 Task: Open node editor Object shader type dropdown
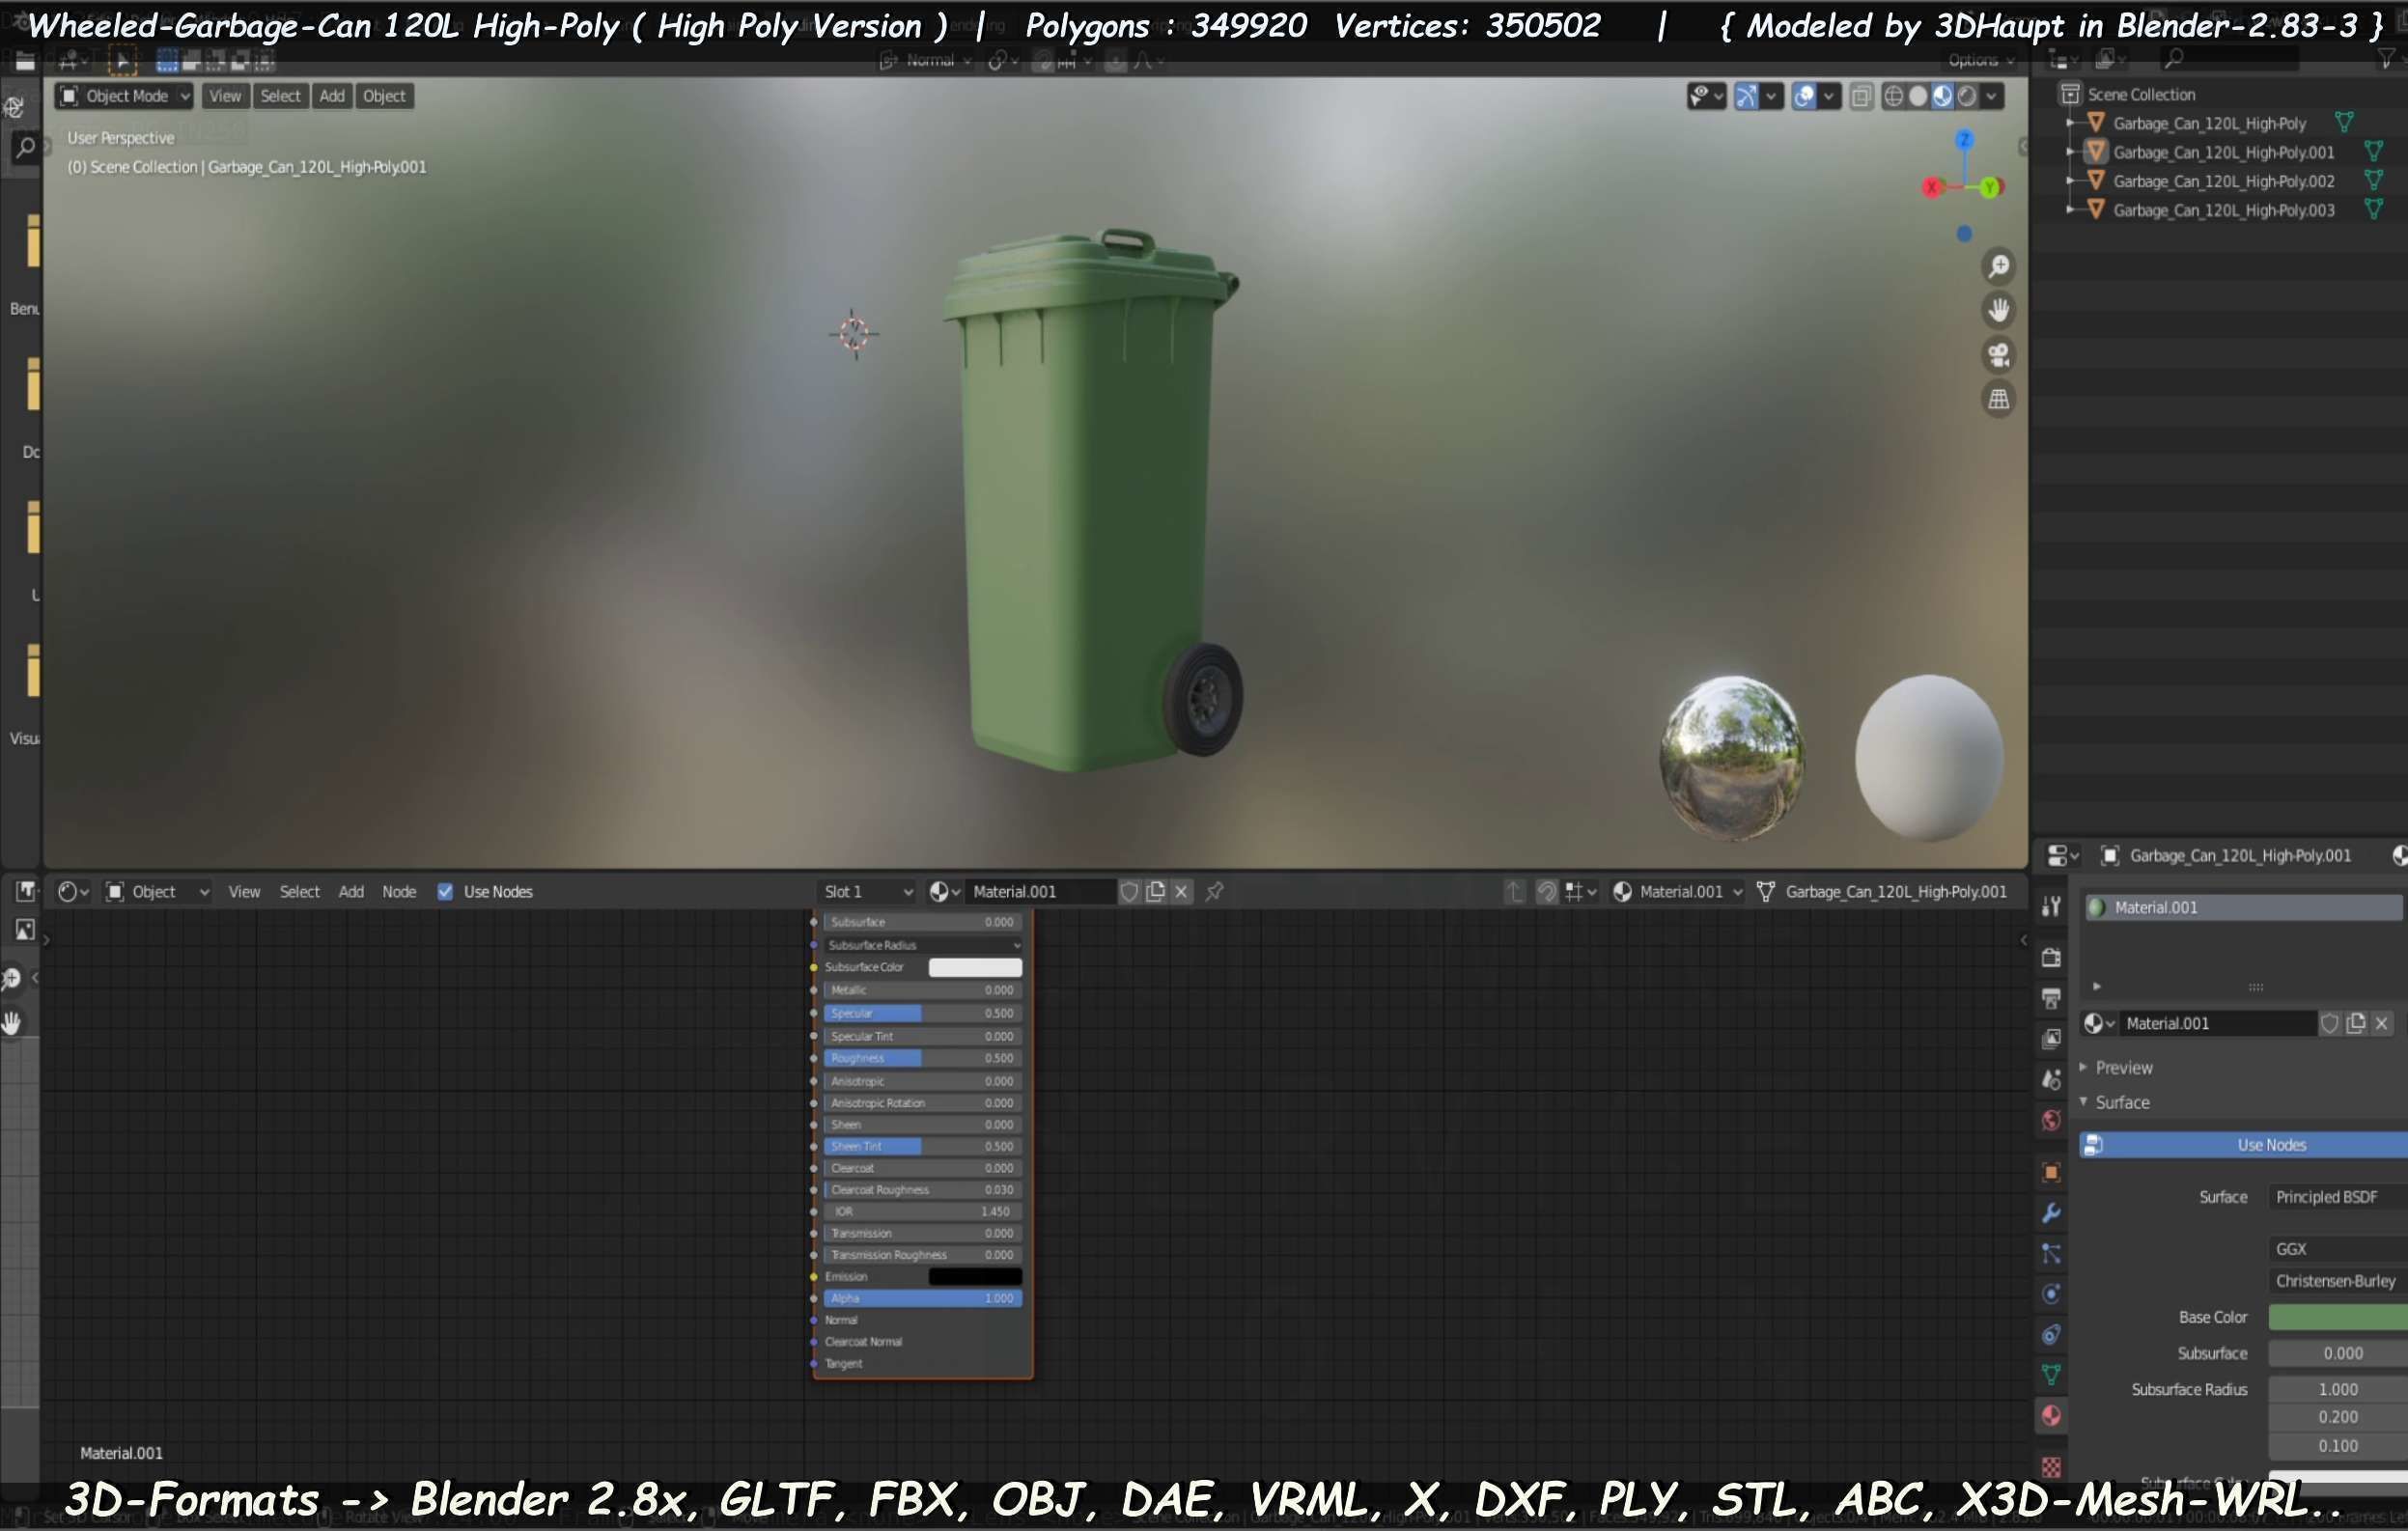[x=157, y=891]
